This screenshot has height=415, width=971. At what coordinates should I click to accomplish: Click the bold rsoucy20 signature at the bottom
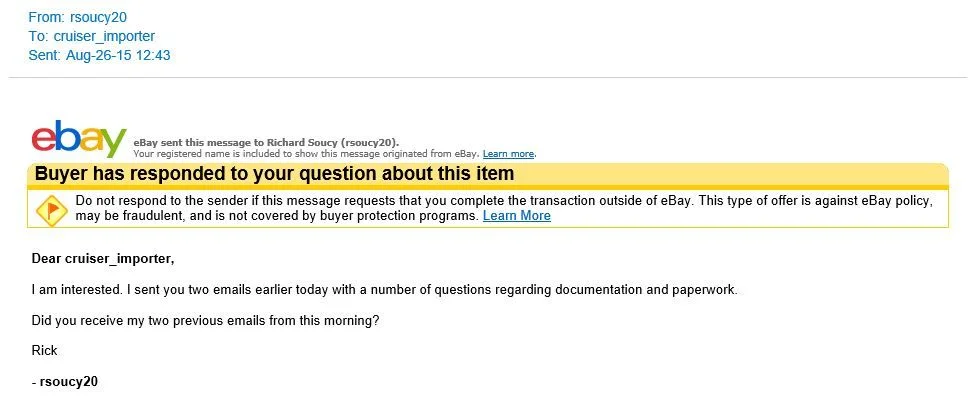pyautogui.click(x=68, y=382)
